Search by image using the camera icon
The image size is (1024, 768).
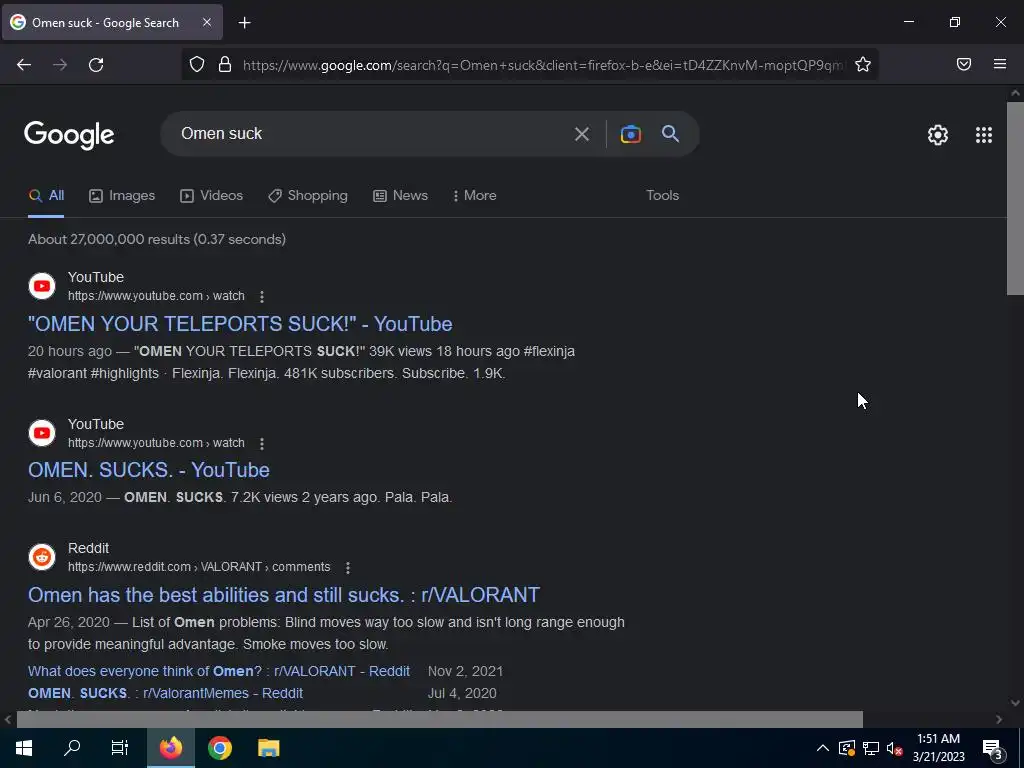click(630, 135)
